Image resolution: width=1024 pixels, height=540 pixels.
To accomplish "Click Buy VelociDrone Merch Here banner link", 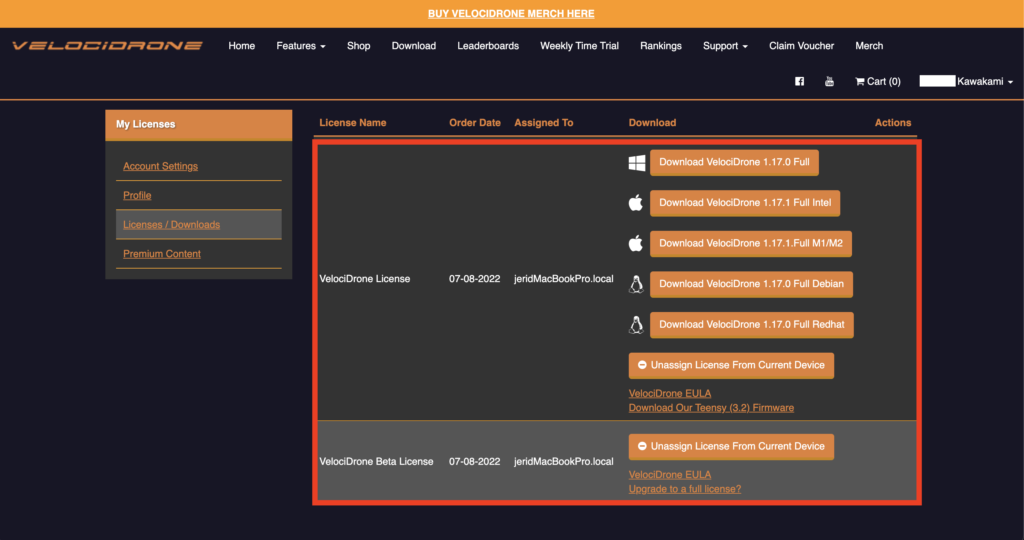I will [x=511, y=14].
